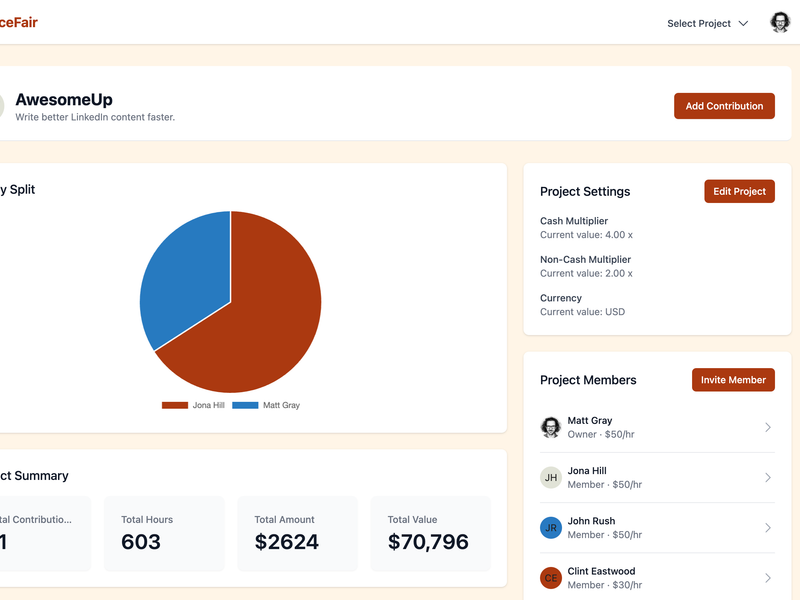800x600 pixels.
Task: Toggle Jona Hill legend item in chart
Action: 194,405
